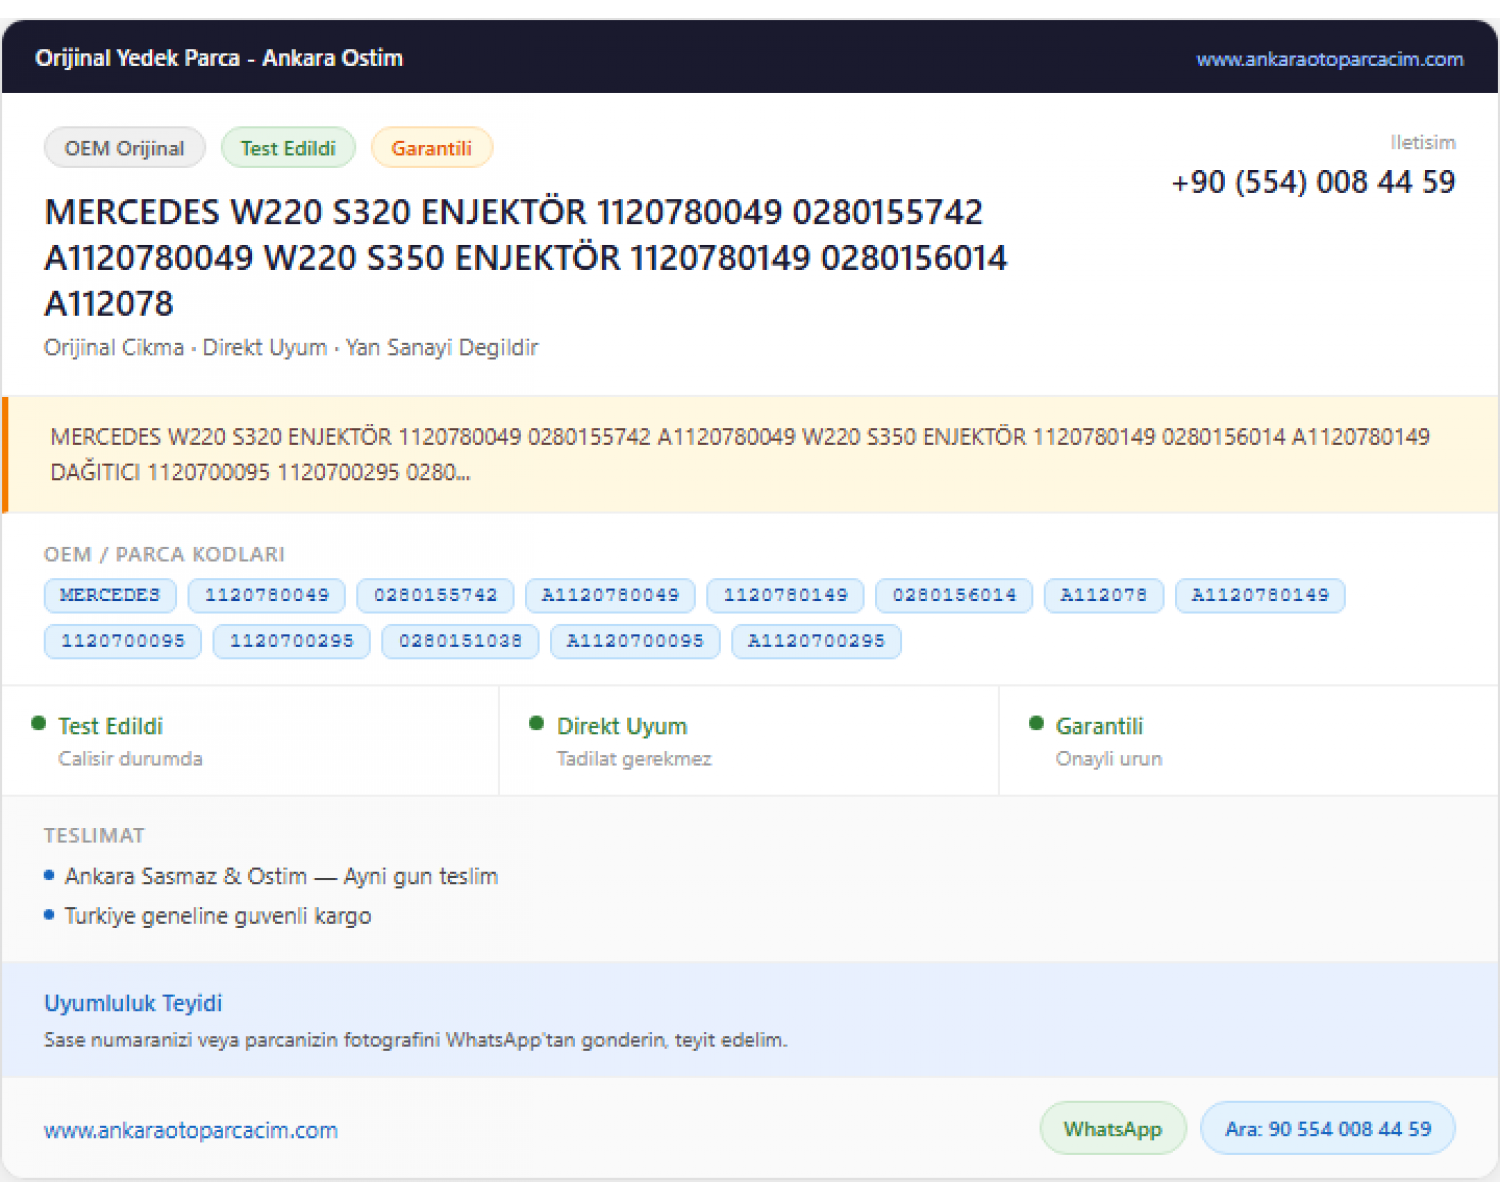
Task: Click the A1120700295 code chip
Action: click(x=816, y=641)
